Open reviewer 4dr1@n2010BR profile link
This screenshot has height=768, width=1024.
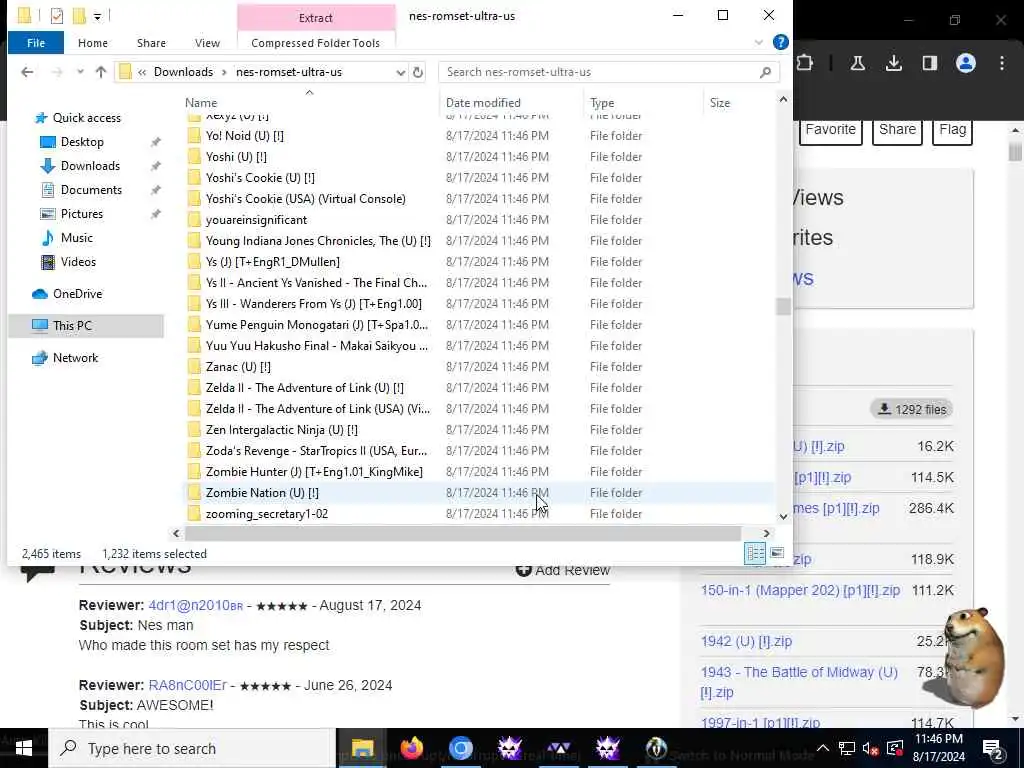[x=196, y=605]
